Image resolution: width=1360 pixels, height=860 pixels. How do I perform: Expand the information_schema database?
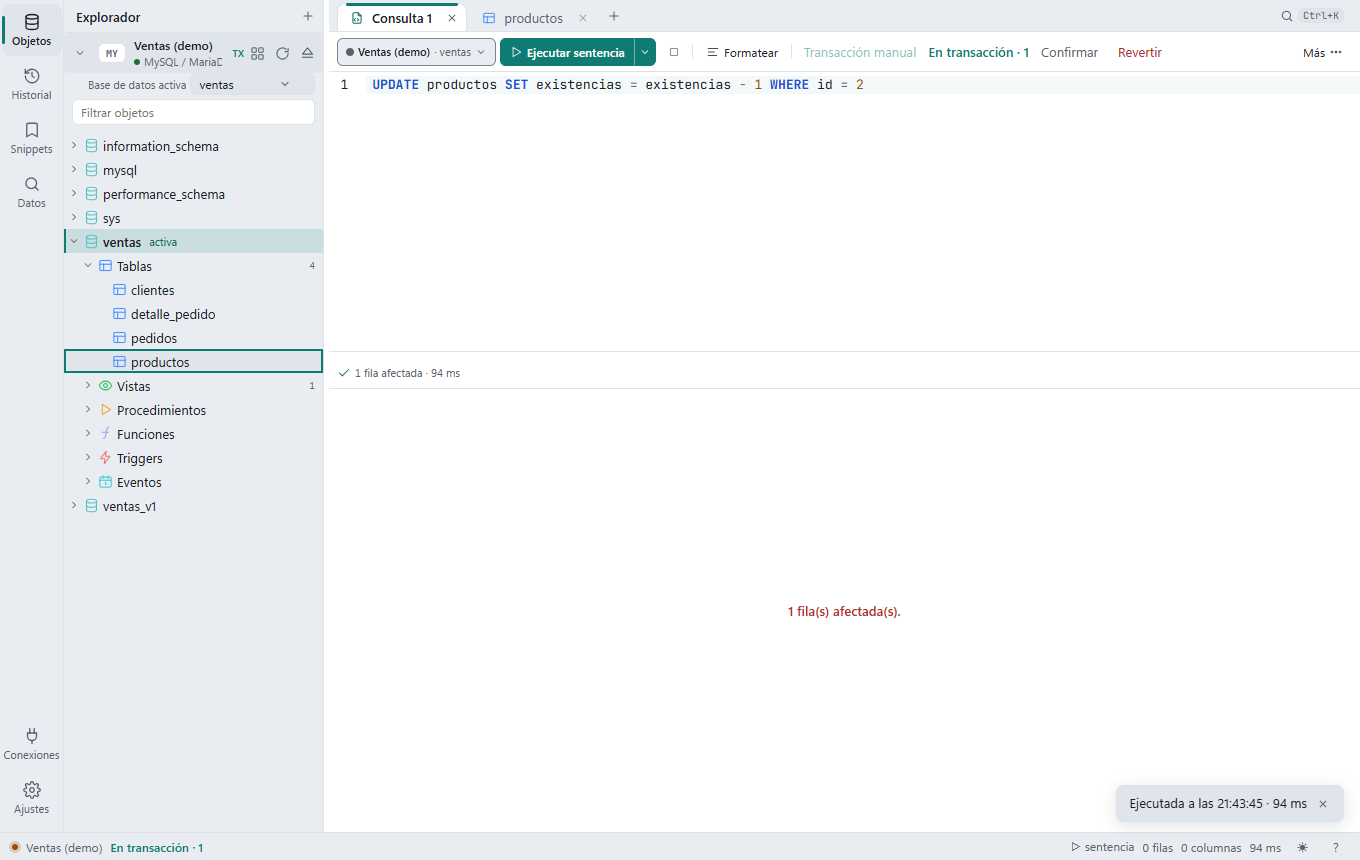click(x=73, y=146)
